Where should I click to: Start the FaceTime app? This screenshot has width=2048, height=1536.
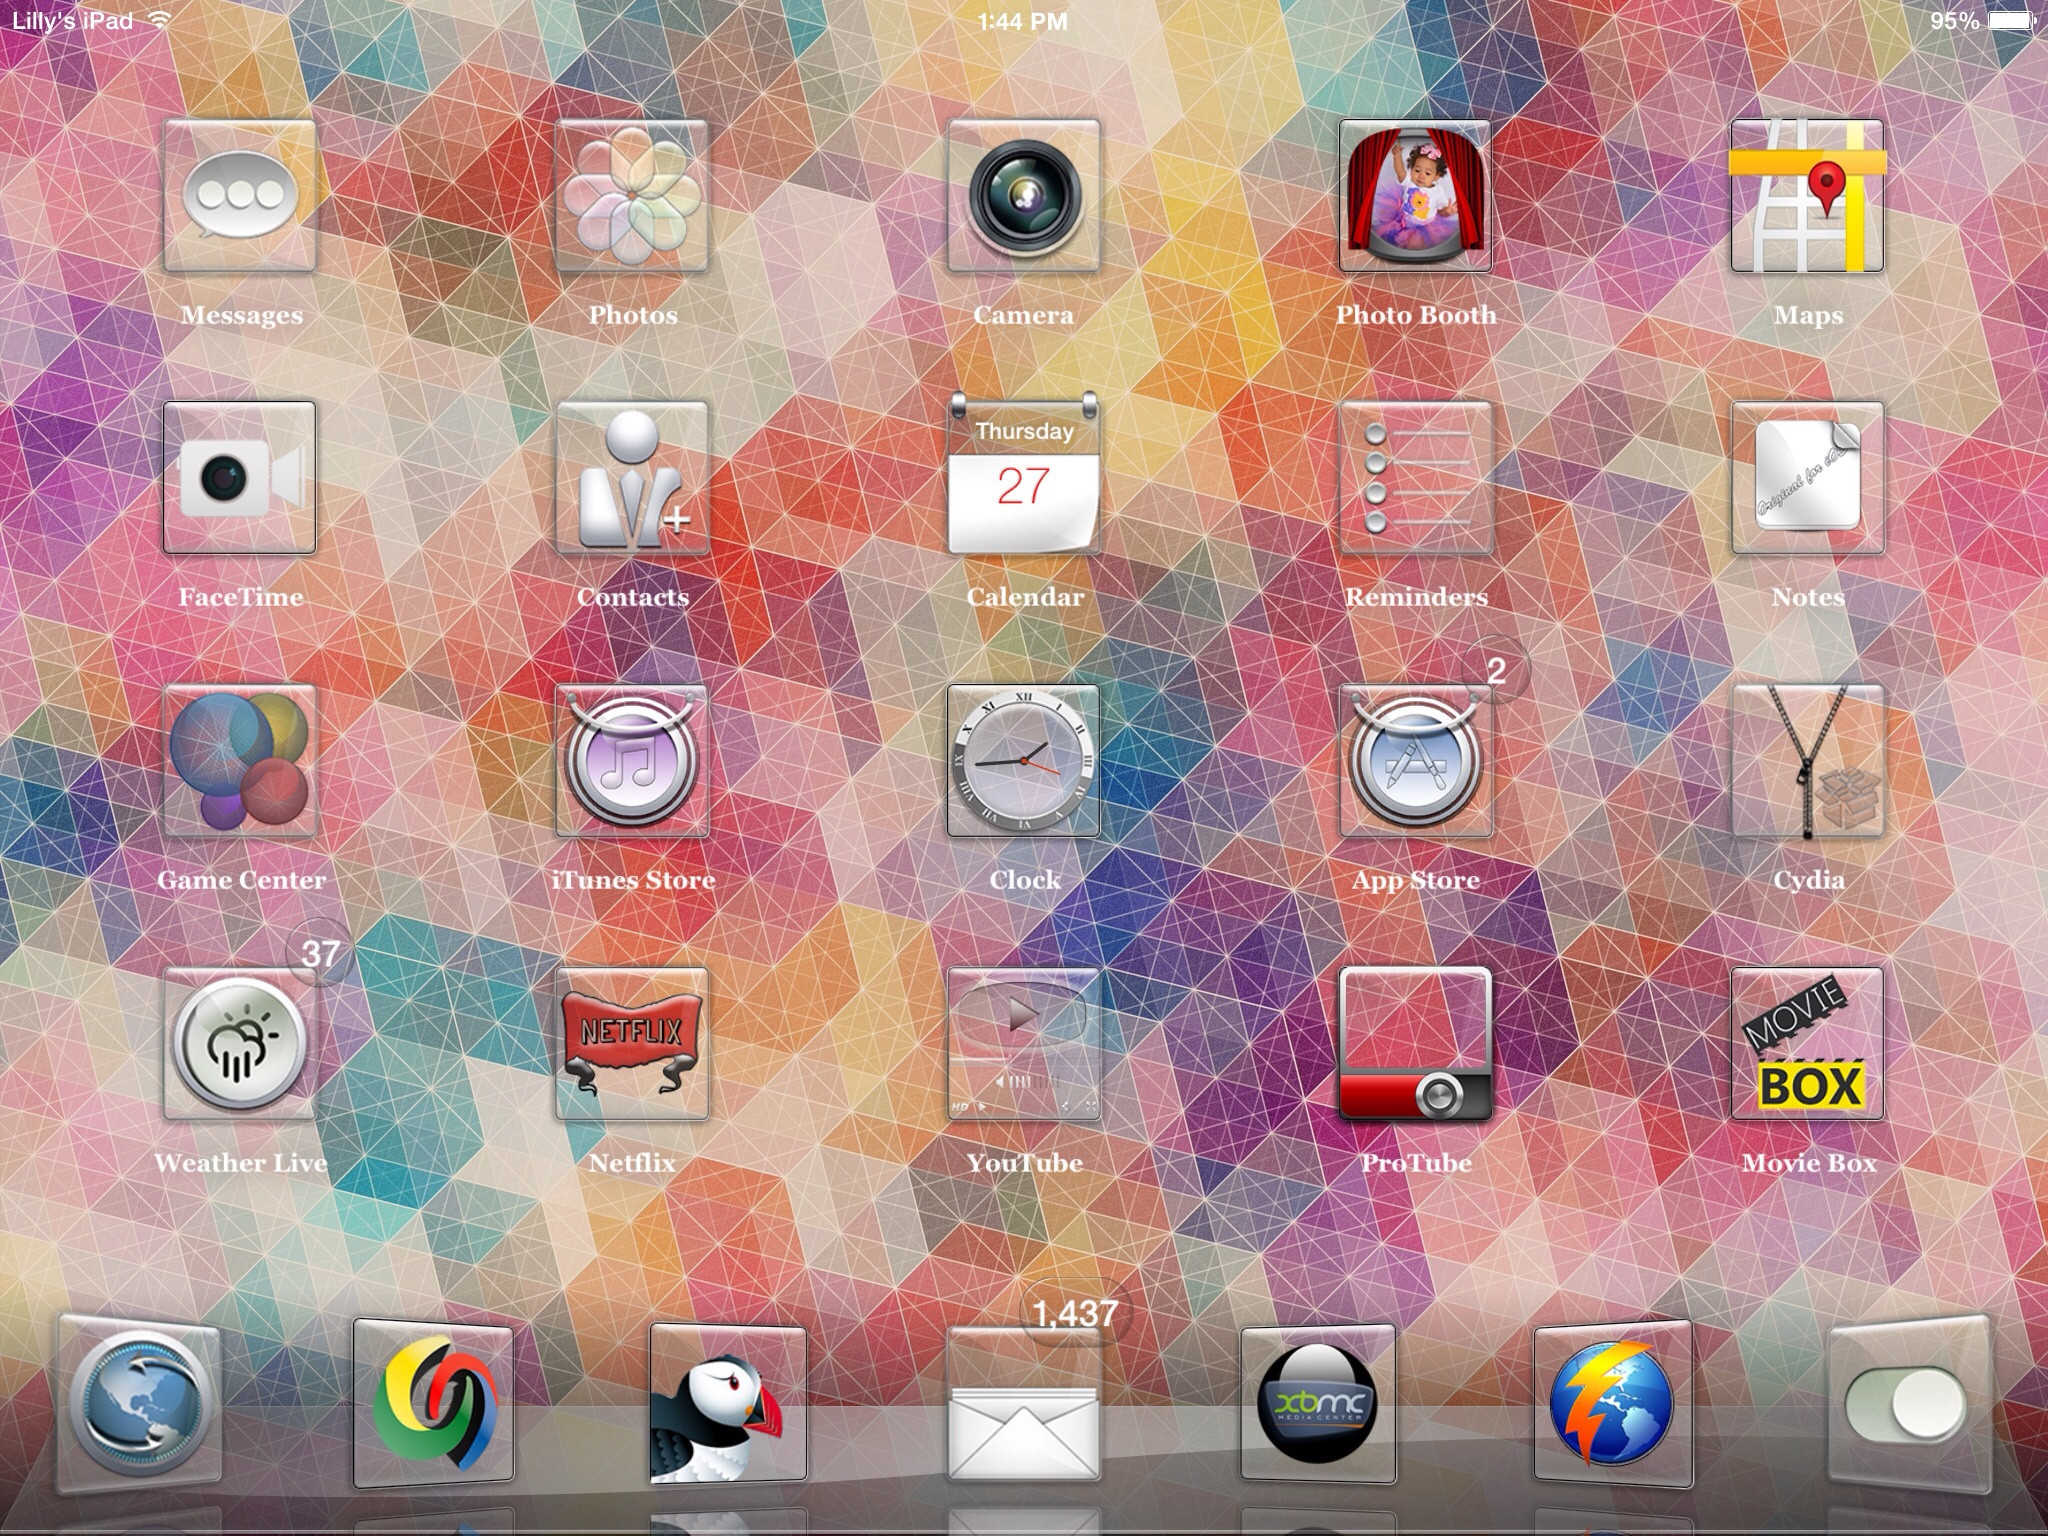point(240,478)
